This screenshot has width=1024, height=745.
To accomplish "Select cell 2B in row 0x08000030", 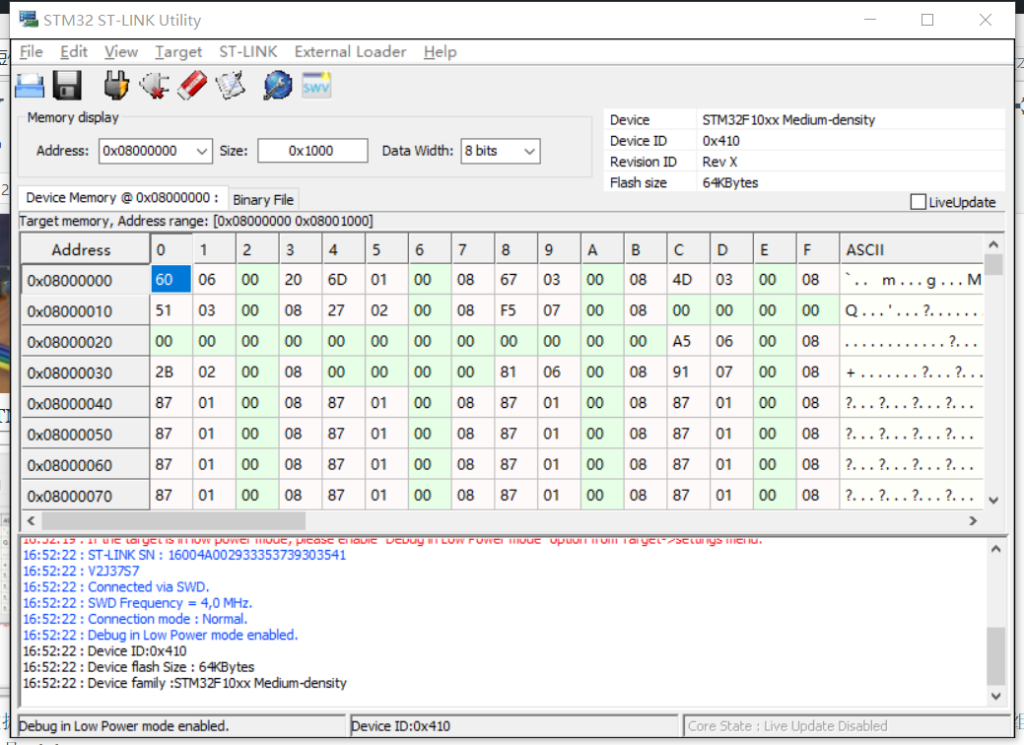I will pos(171,372).
